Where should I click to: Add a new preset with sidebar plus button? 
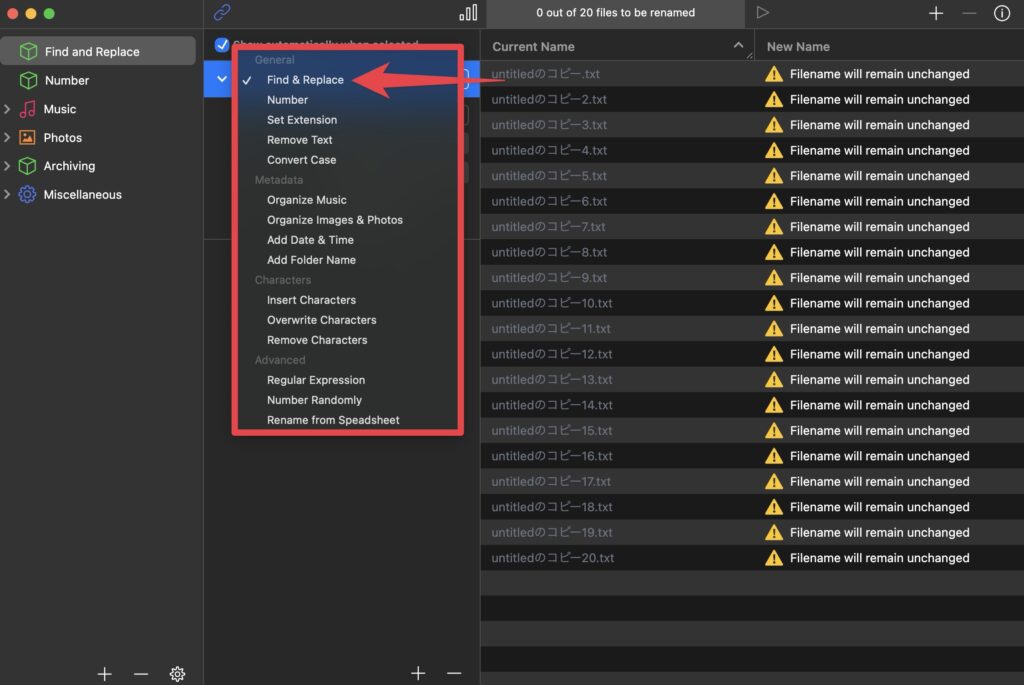104,674
